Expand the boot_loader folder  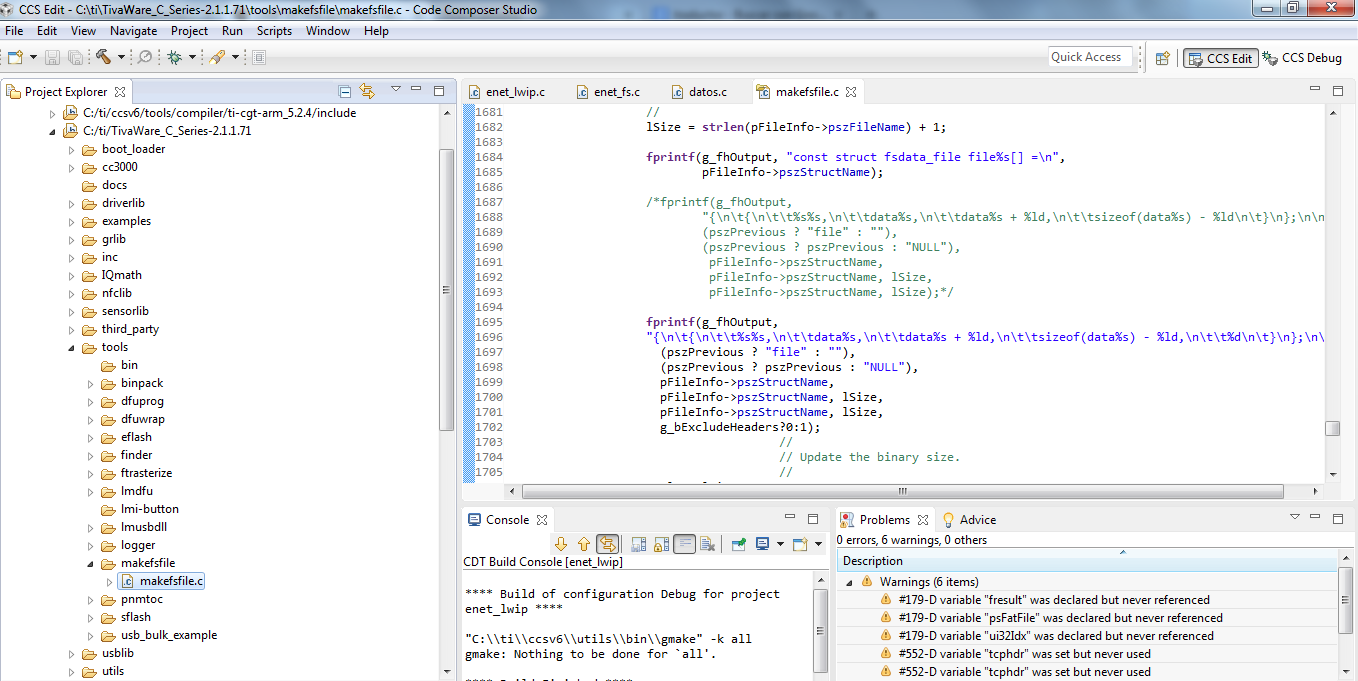tap(72, 150)
